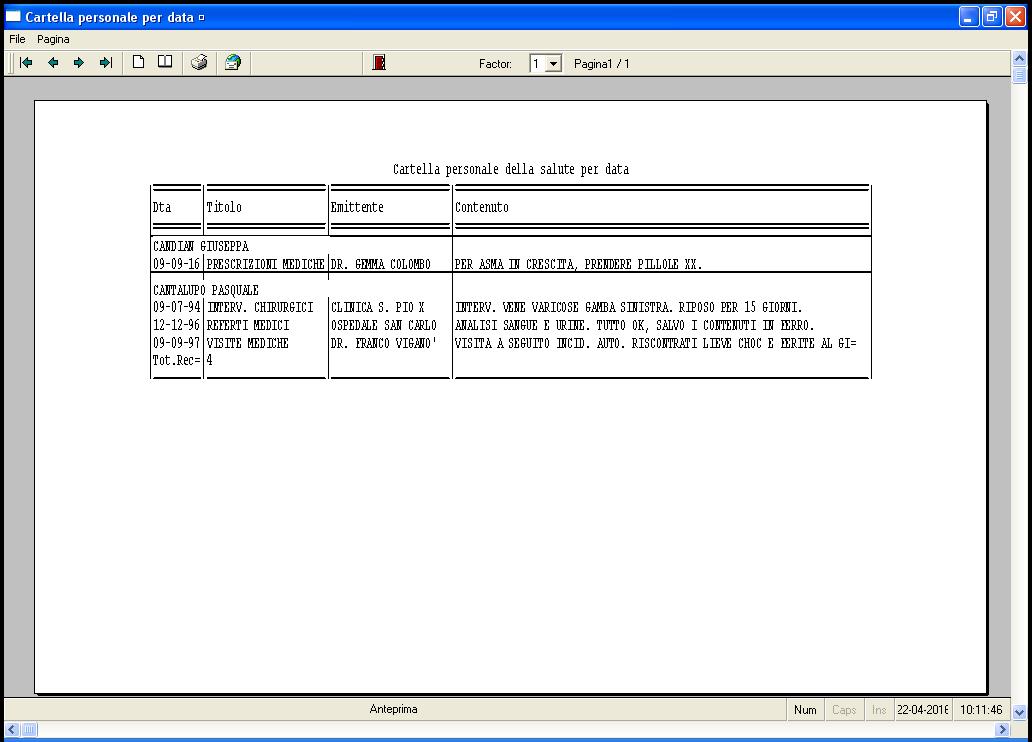Open the Pagina menu
This screenshot has width=1032, height=742.
click(x=54, y=39)
